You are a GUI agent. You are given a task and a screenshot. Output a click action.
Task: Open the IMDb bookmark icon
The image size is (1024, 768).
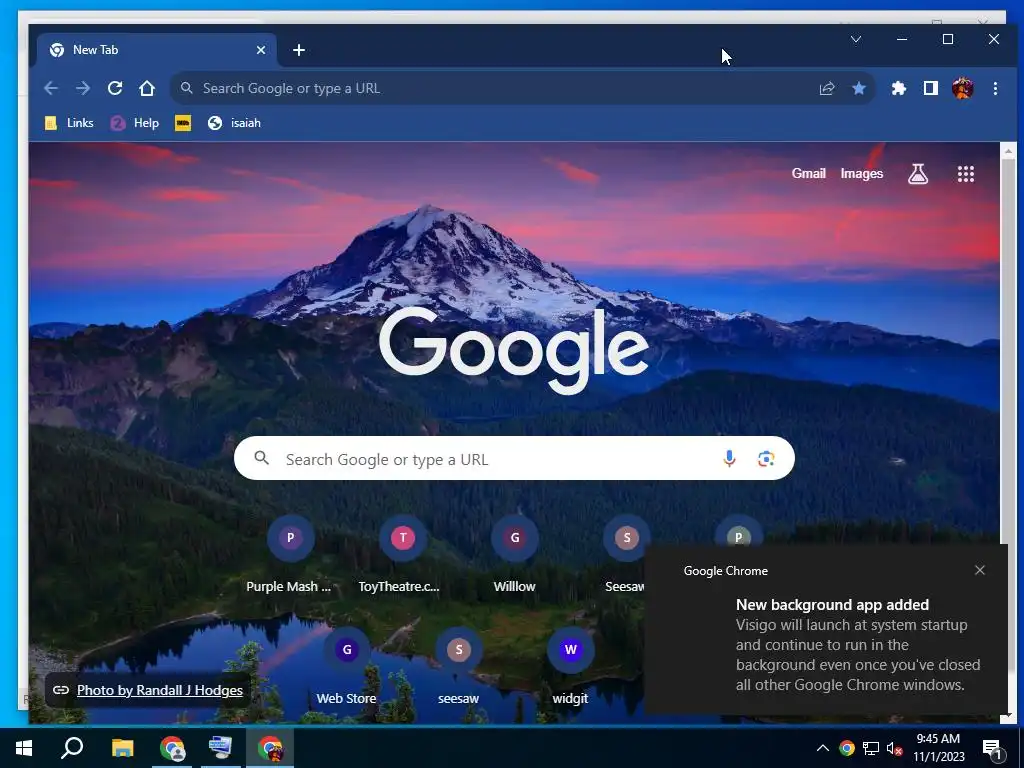(x=183, y=123)
